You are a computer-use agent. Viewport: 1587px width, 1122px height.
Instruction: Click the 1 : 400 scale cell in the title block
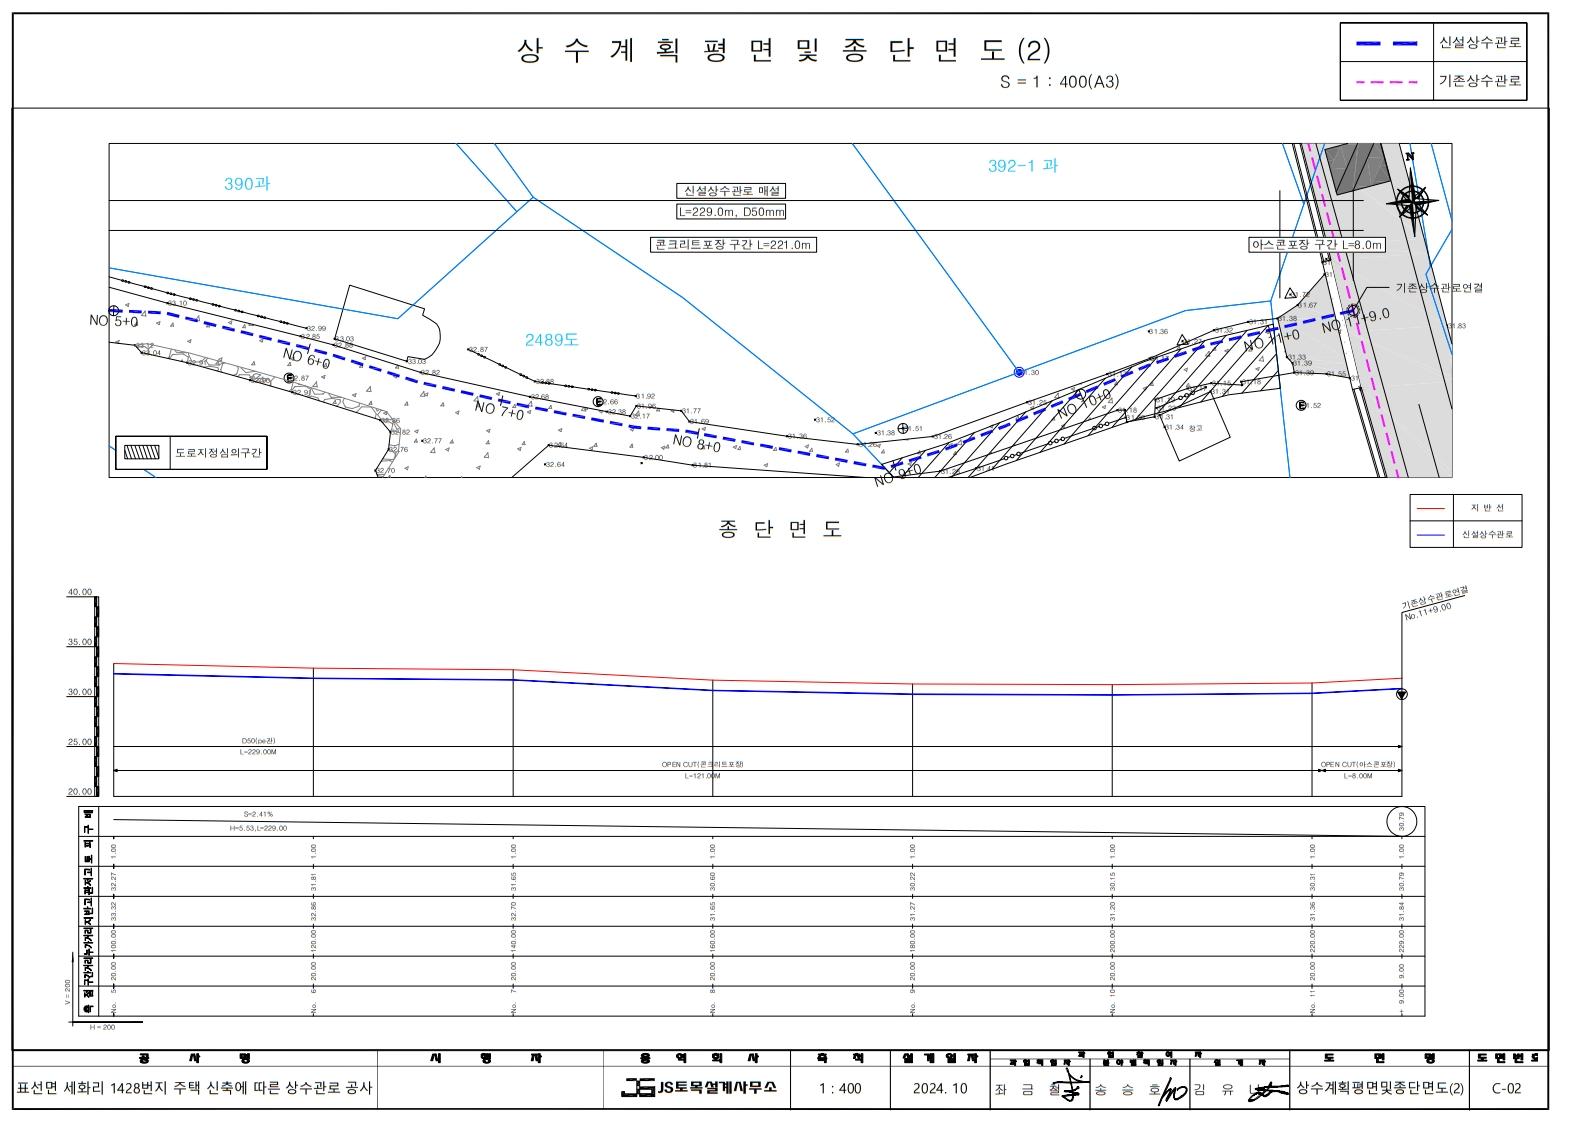click(x=840, y=1088)
